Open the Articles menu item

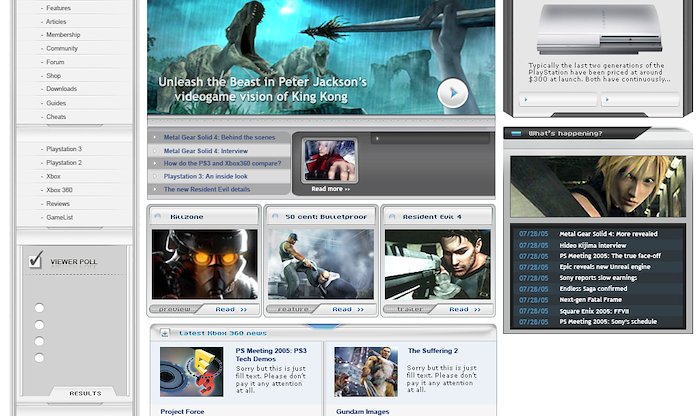[56, 21]
